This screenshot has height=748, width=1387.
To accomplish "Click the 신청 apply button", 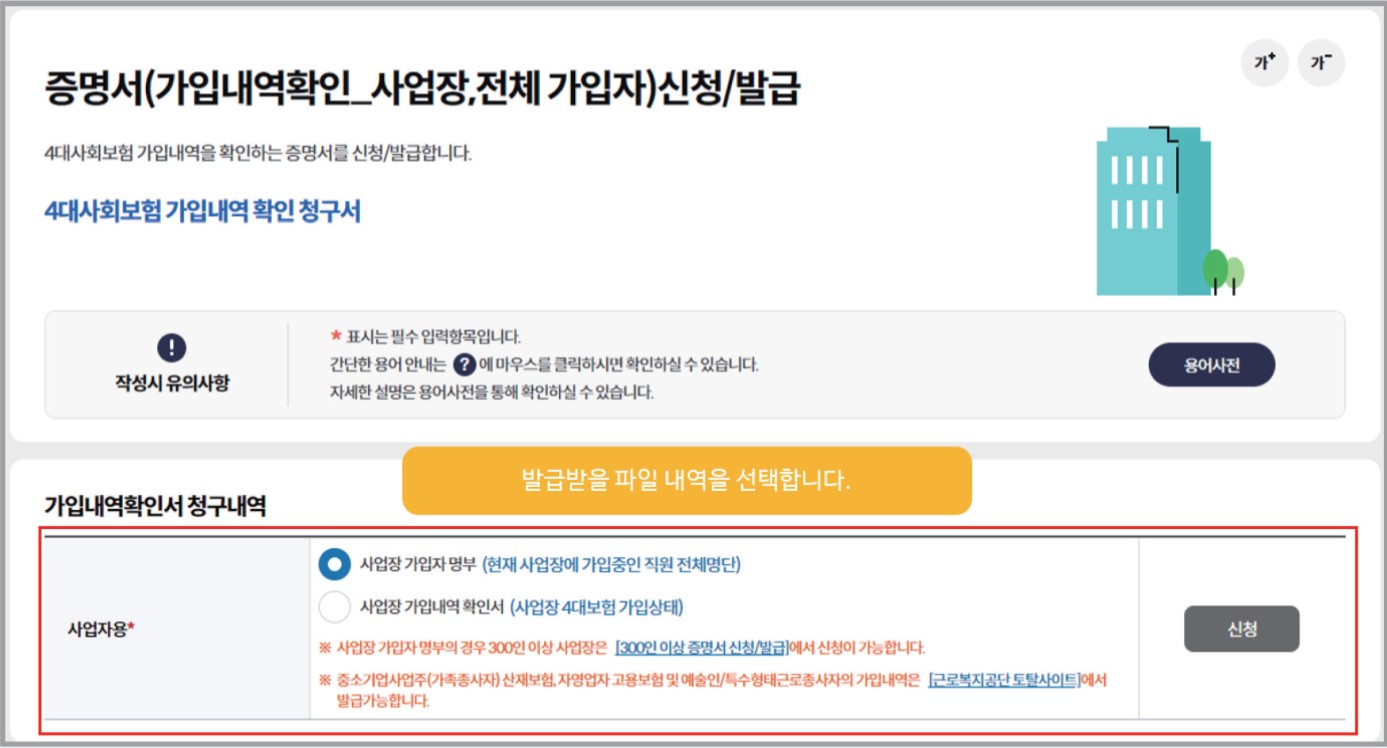I will [x=1241, y=629].
